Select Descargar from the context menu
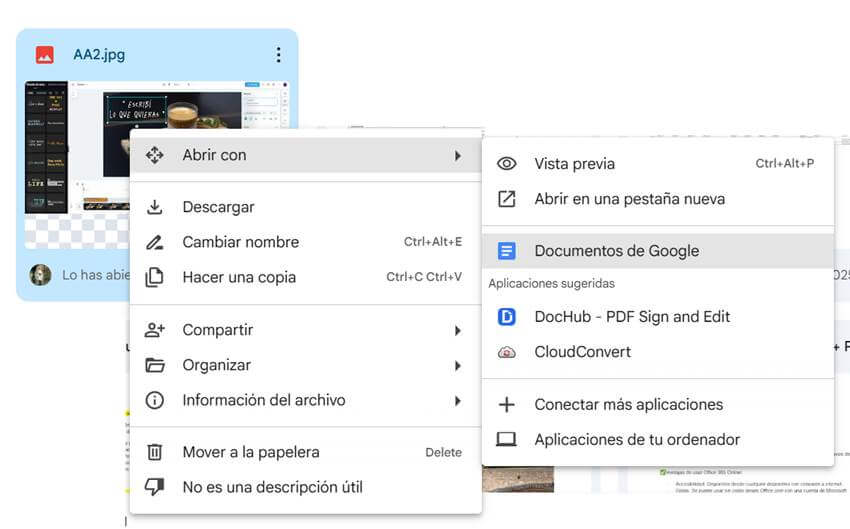Viewport: 850px width, 529px height. click(x=306, y=207)
